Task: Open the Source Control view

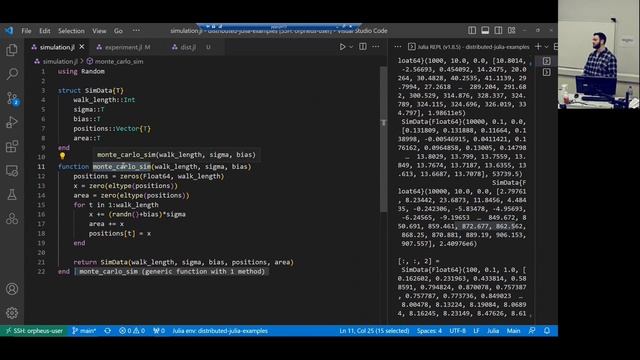Action: point(12,98)
